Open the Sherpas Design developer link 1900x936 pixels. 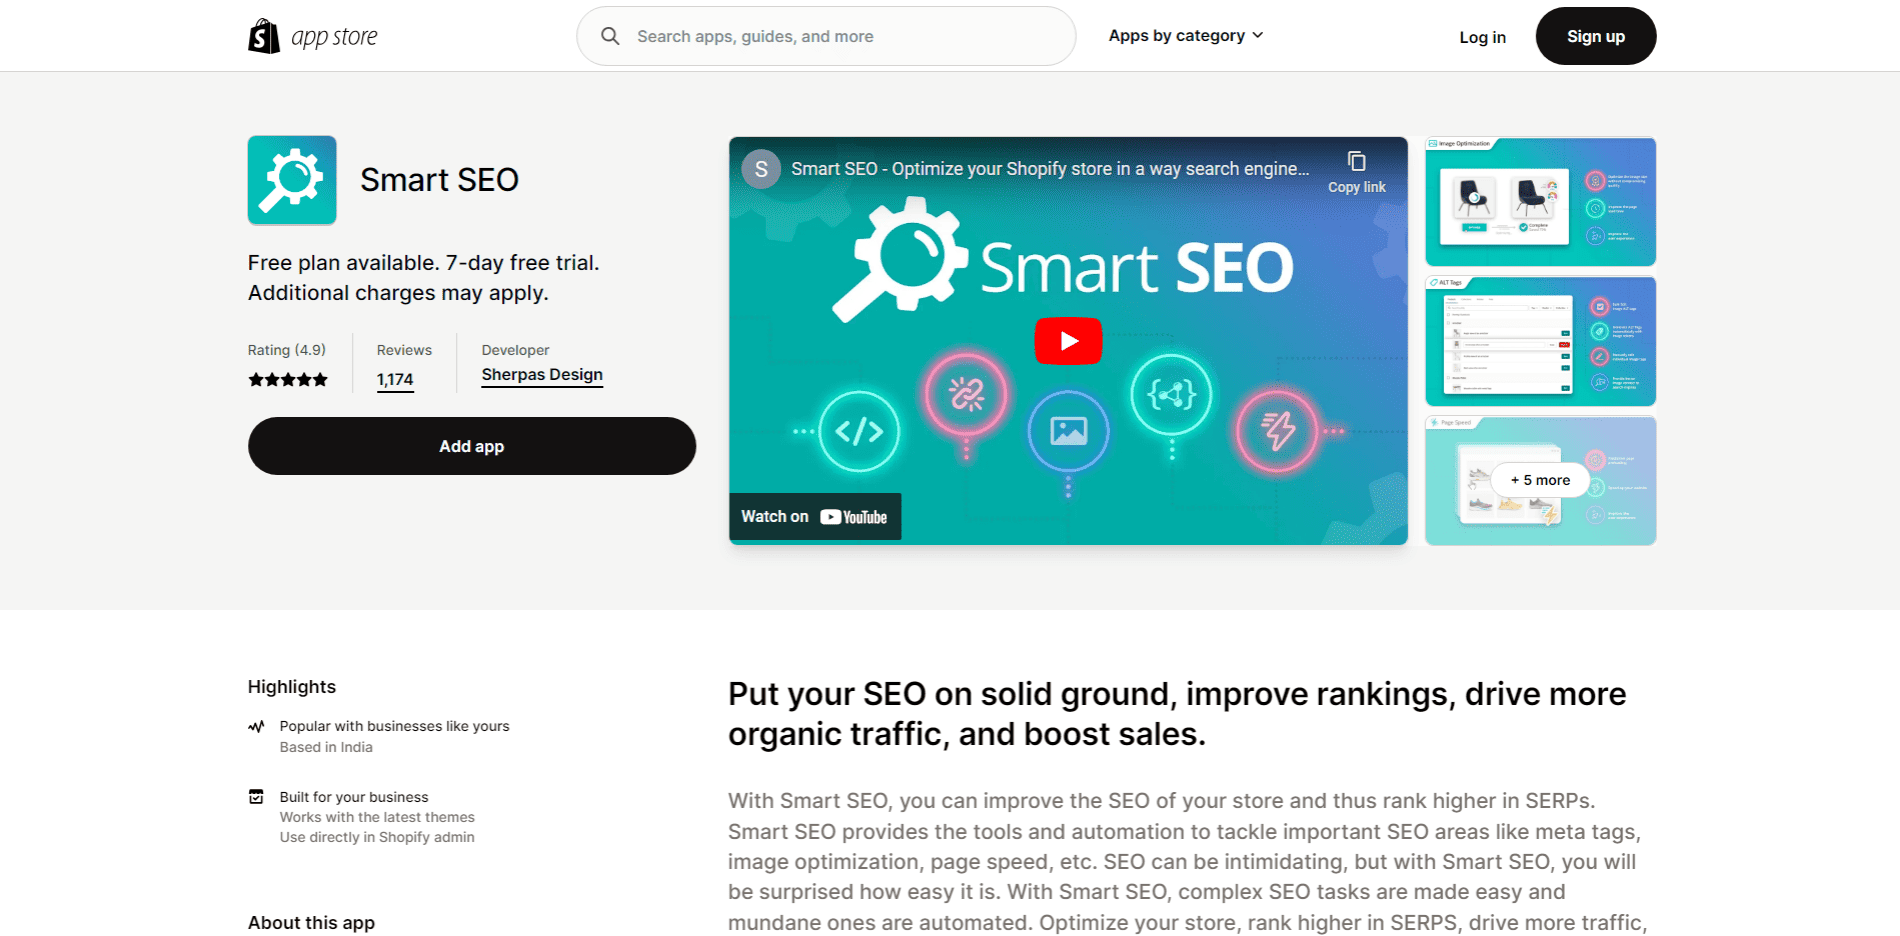pos(542,375)
